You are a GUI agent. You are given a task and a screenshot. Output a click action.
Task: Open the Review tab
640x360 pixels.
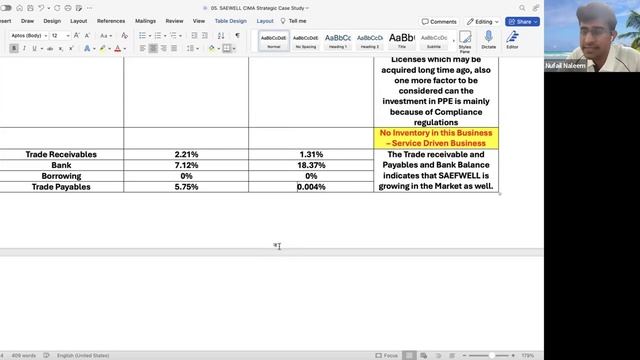pyautogui.click(x=174, y=21)
